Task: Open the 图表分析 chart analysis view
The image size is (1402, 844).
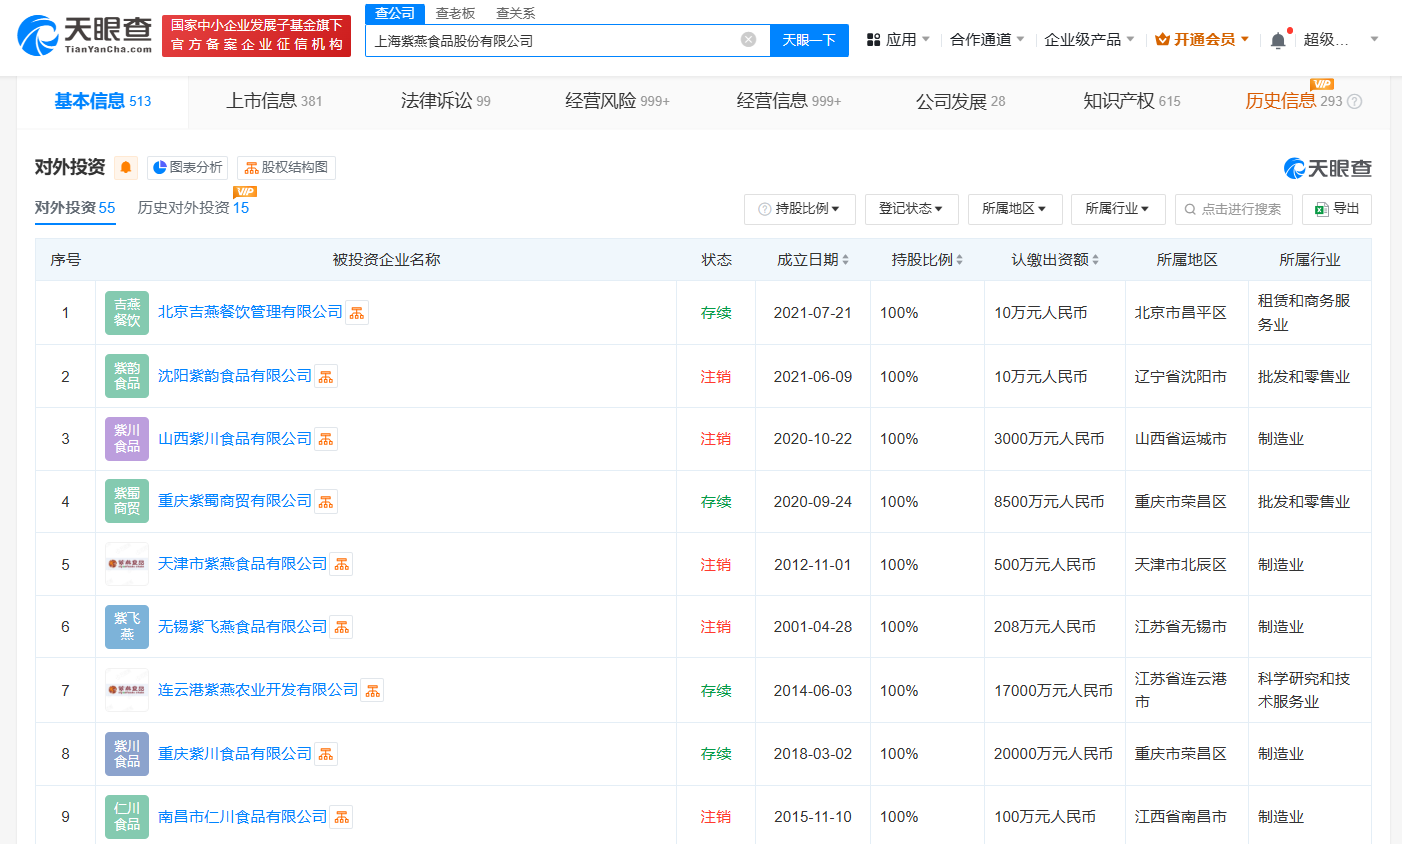Action: [188, 167]
